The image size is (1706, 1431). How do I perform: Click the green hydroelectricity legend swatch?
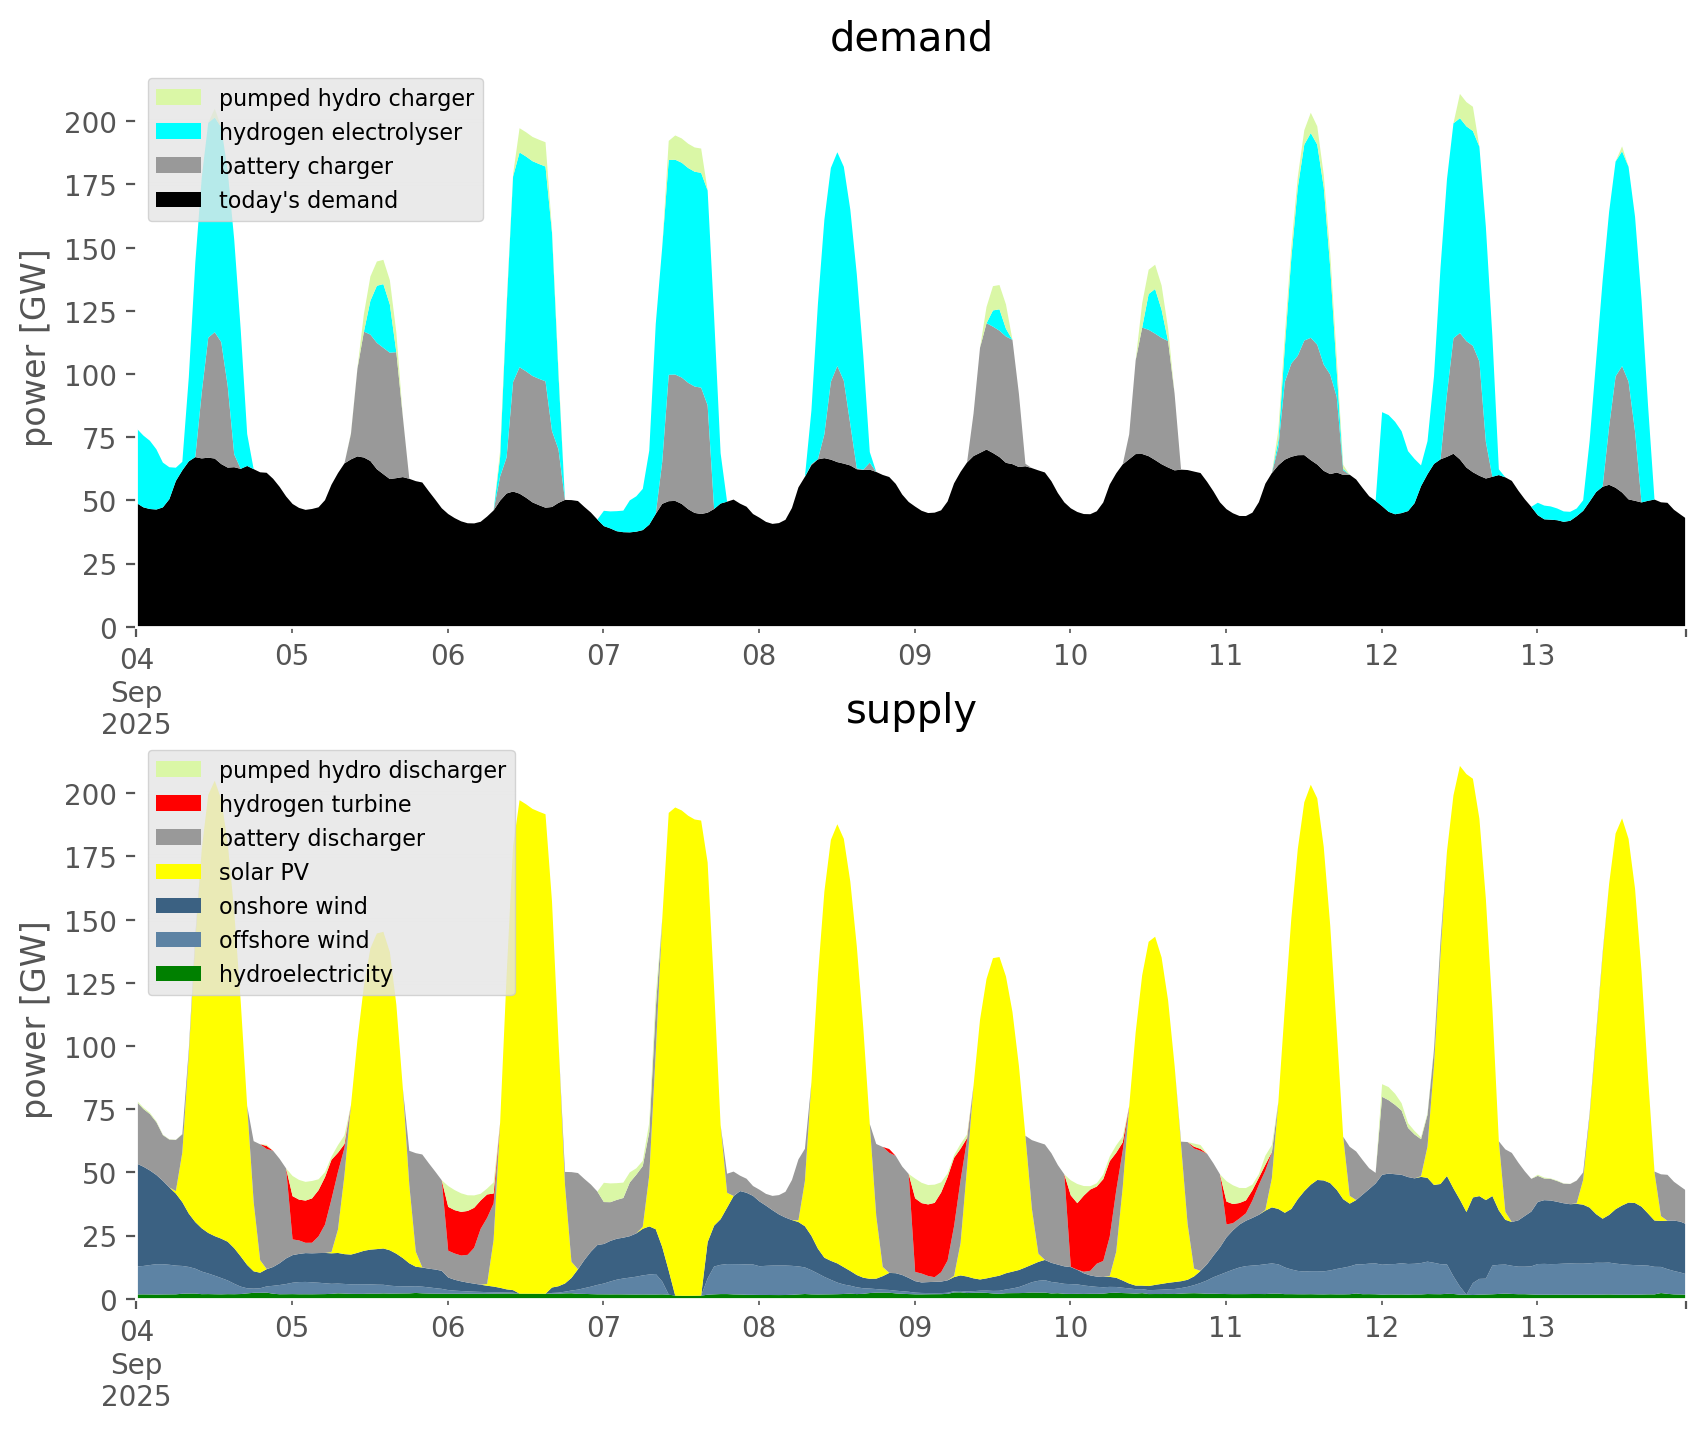179,974
